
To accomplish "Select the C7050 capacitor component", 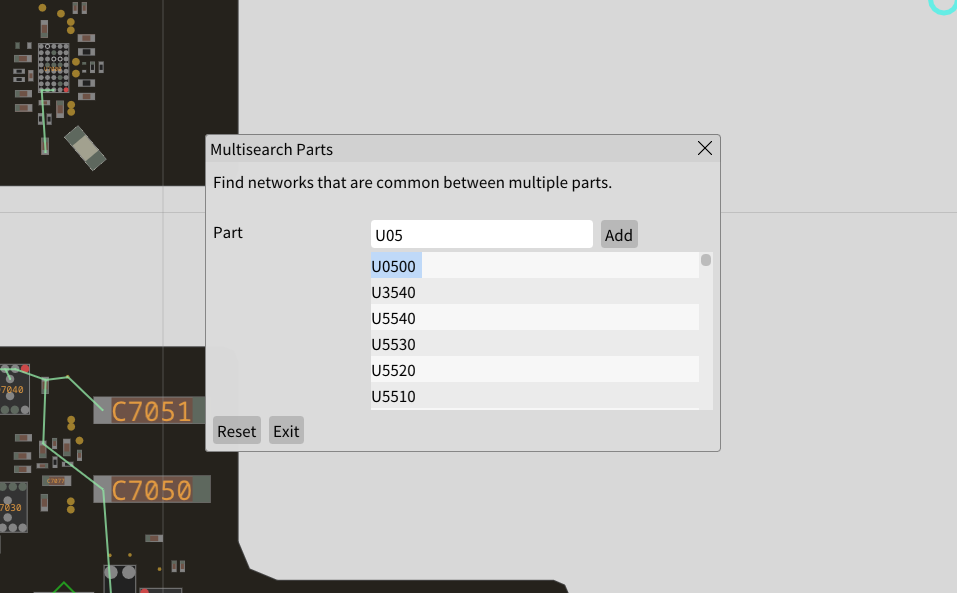I will 152,490.
